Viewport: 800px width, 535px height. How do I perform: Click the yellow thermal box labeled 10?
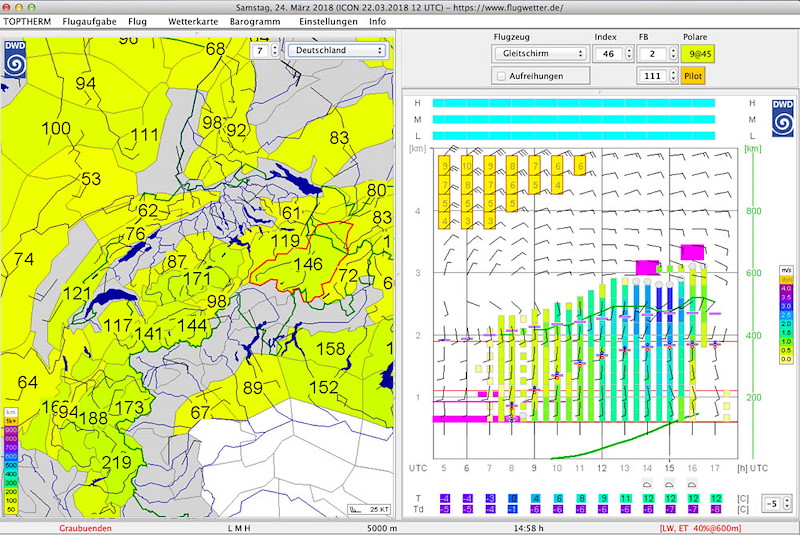click(467, 166)
